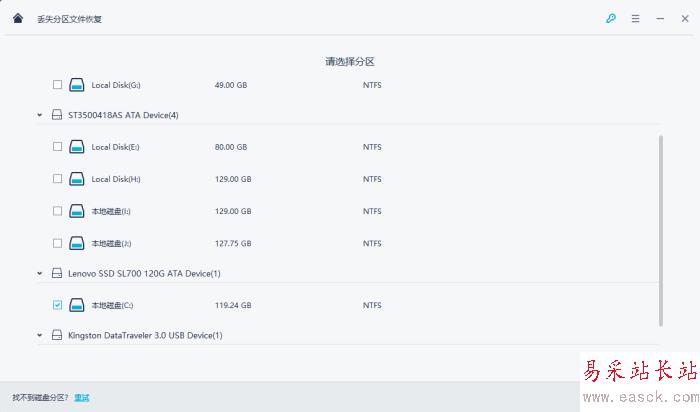
Task: Select the Kingston DataTraveler 3.0 USB Device
Action: 145,335
